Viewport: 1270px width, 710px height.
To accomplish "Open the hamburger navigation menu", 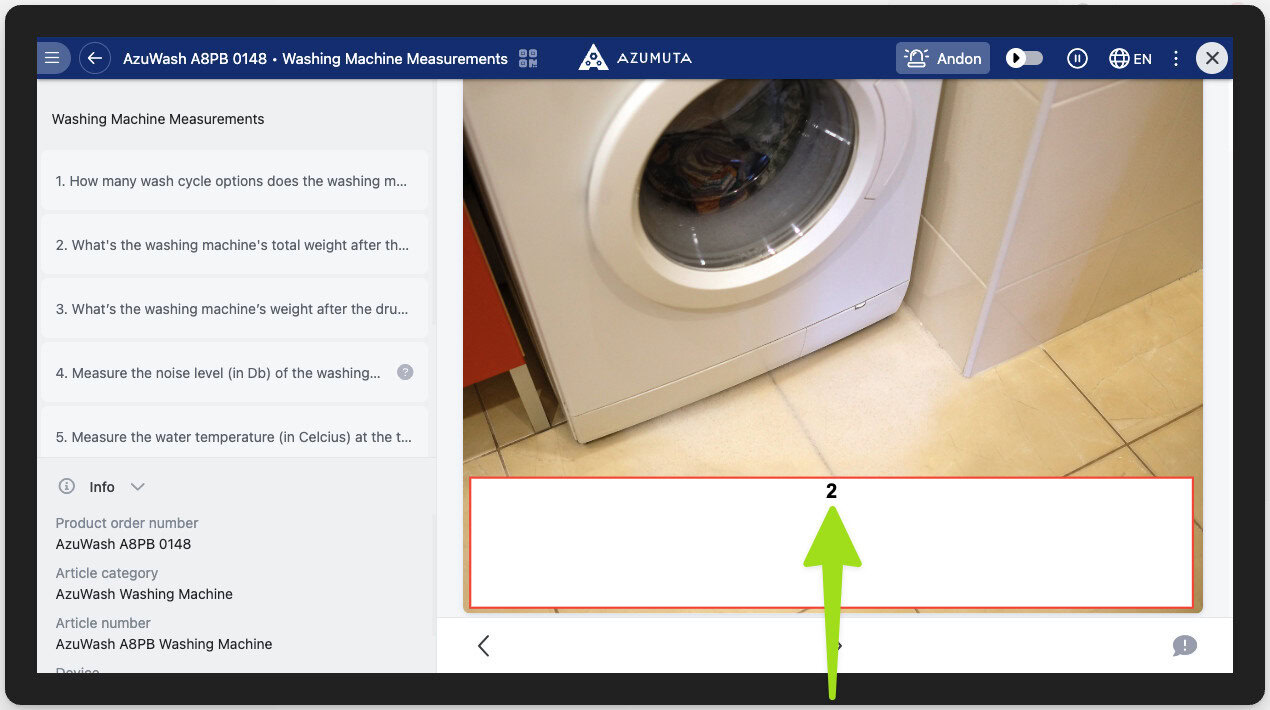I will pos(53,57).
